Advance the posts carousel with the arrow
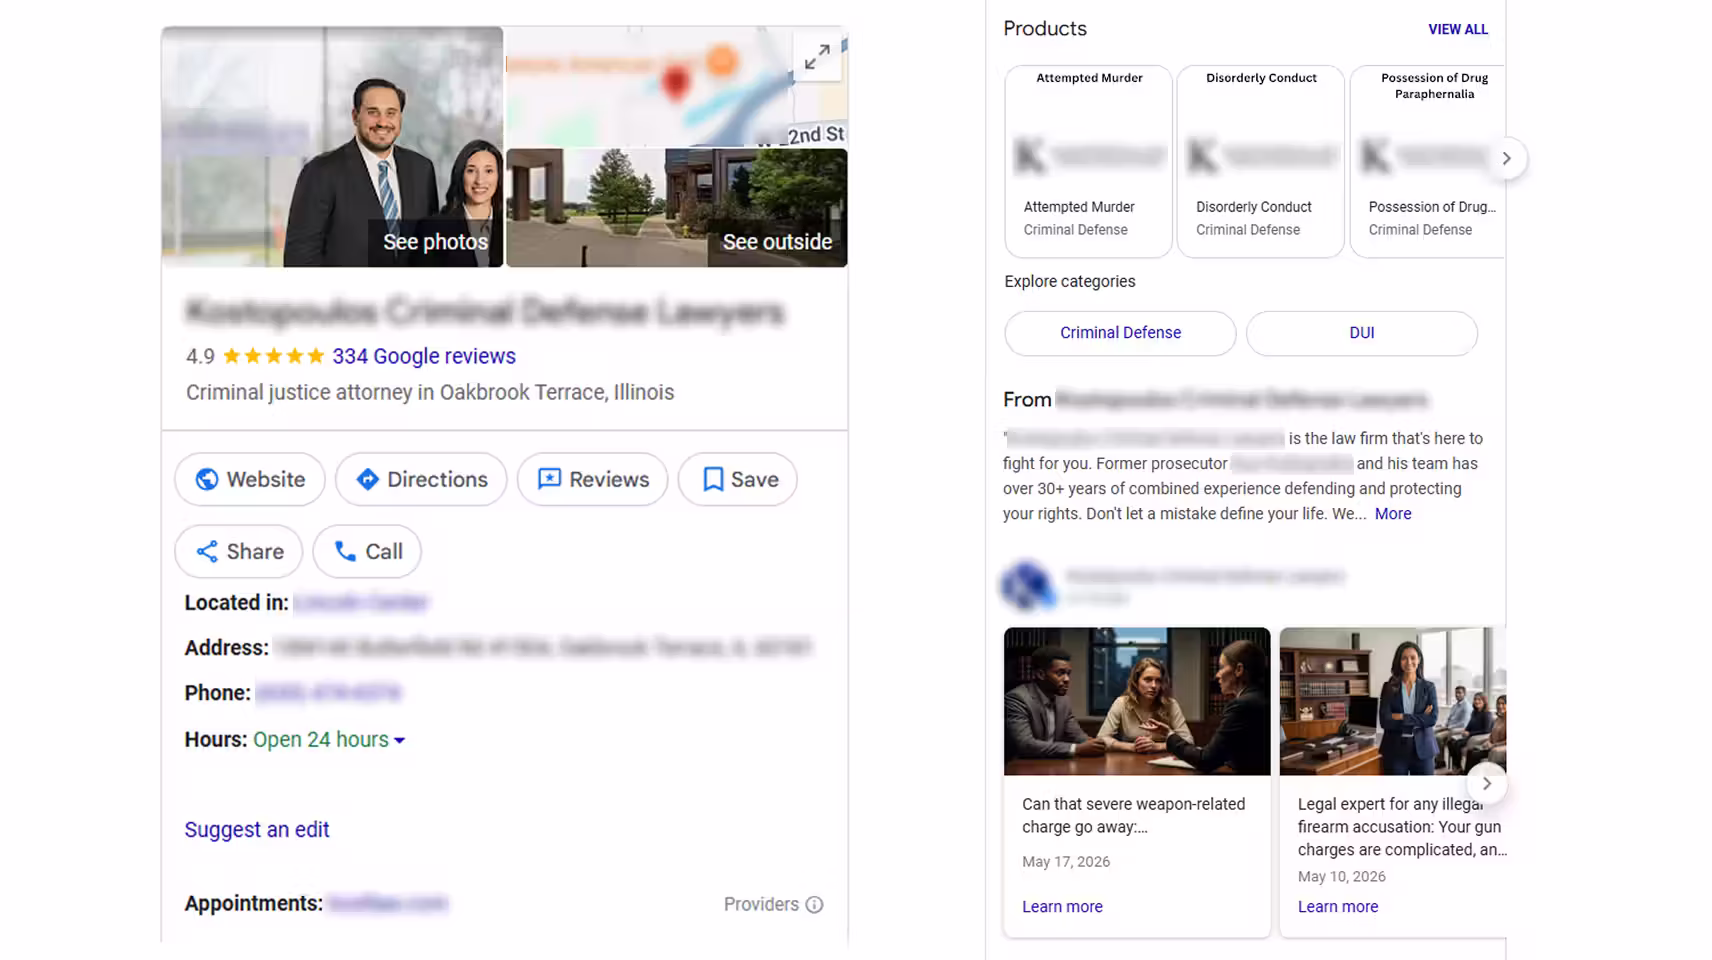Viewport: 1712px width, 960px height. 1487,784
